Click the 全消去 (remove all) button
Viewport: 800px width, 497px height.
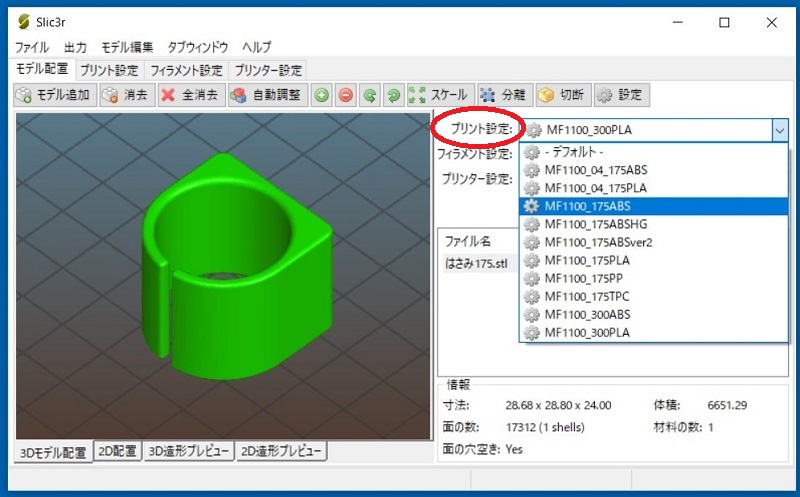tap(191, 95)
